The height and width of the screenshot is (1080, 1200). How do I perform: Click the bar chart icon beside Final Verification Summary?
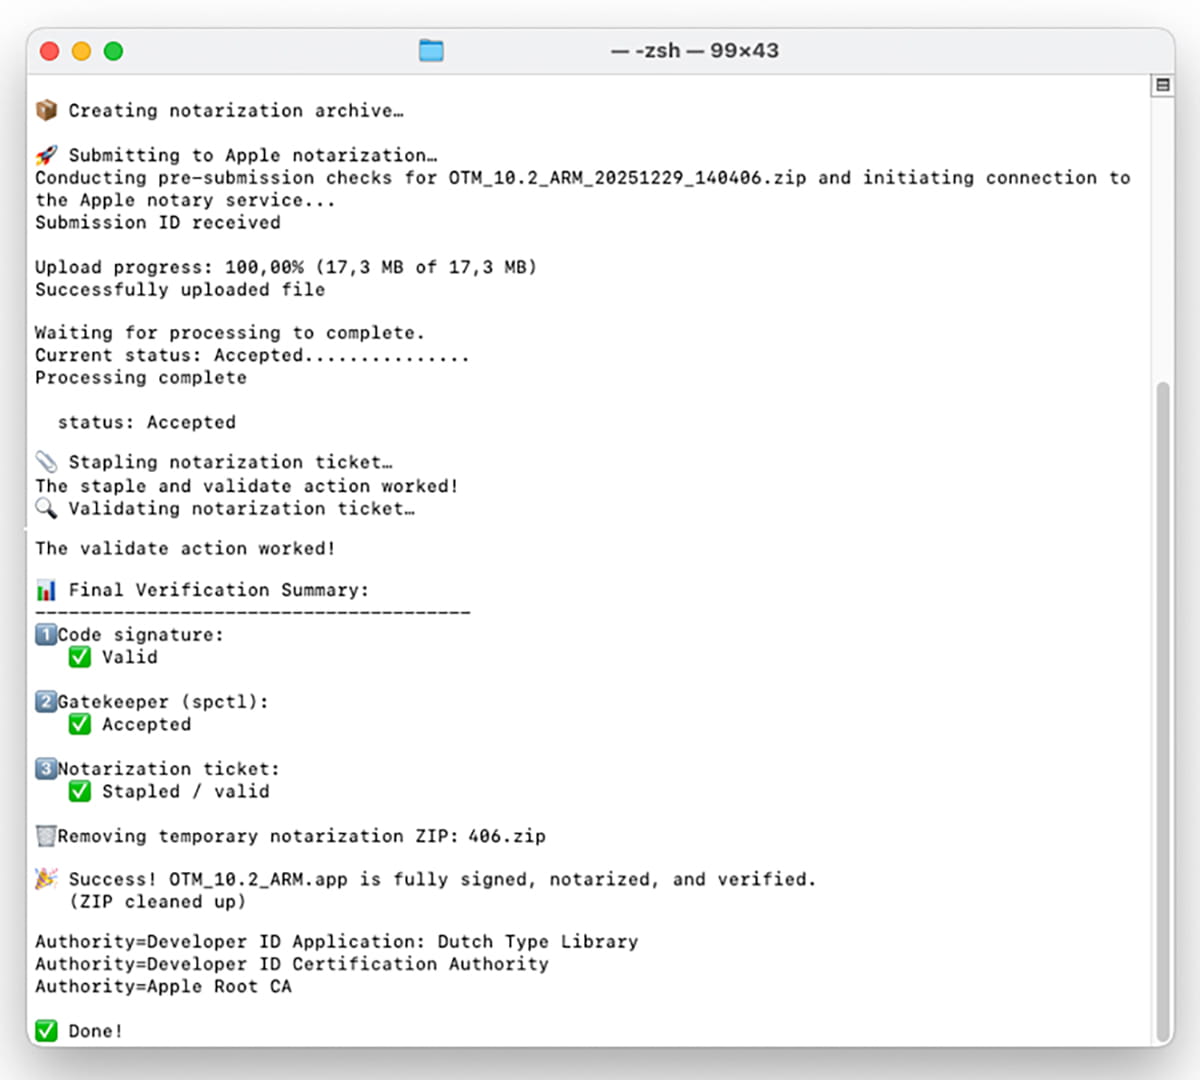[45, 589]
